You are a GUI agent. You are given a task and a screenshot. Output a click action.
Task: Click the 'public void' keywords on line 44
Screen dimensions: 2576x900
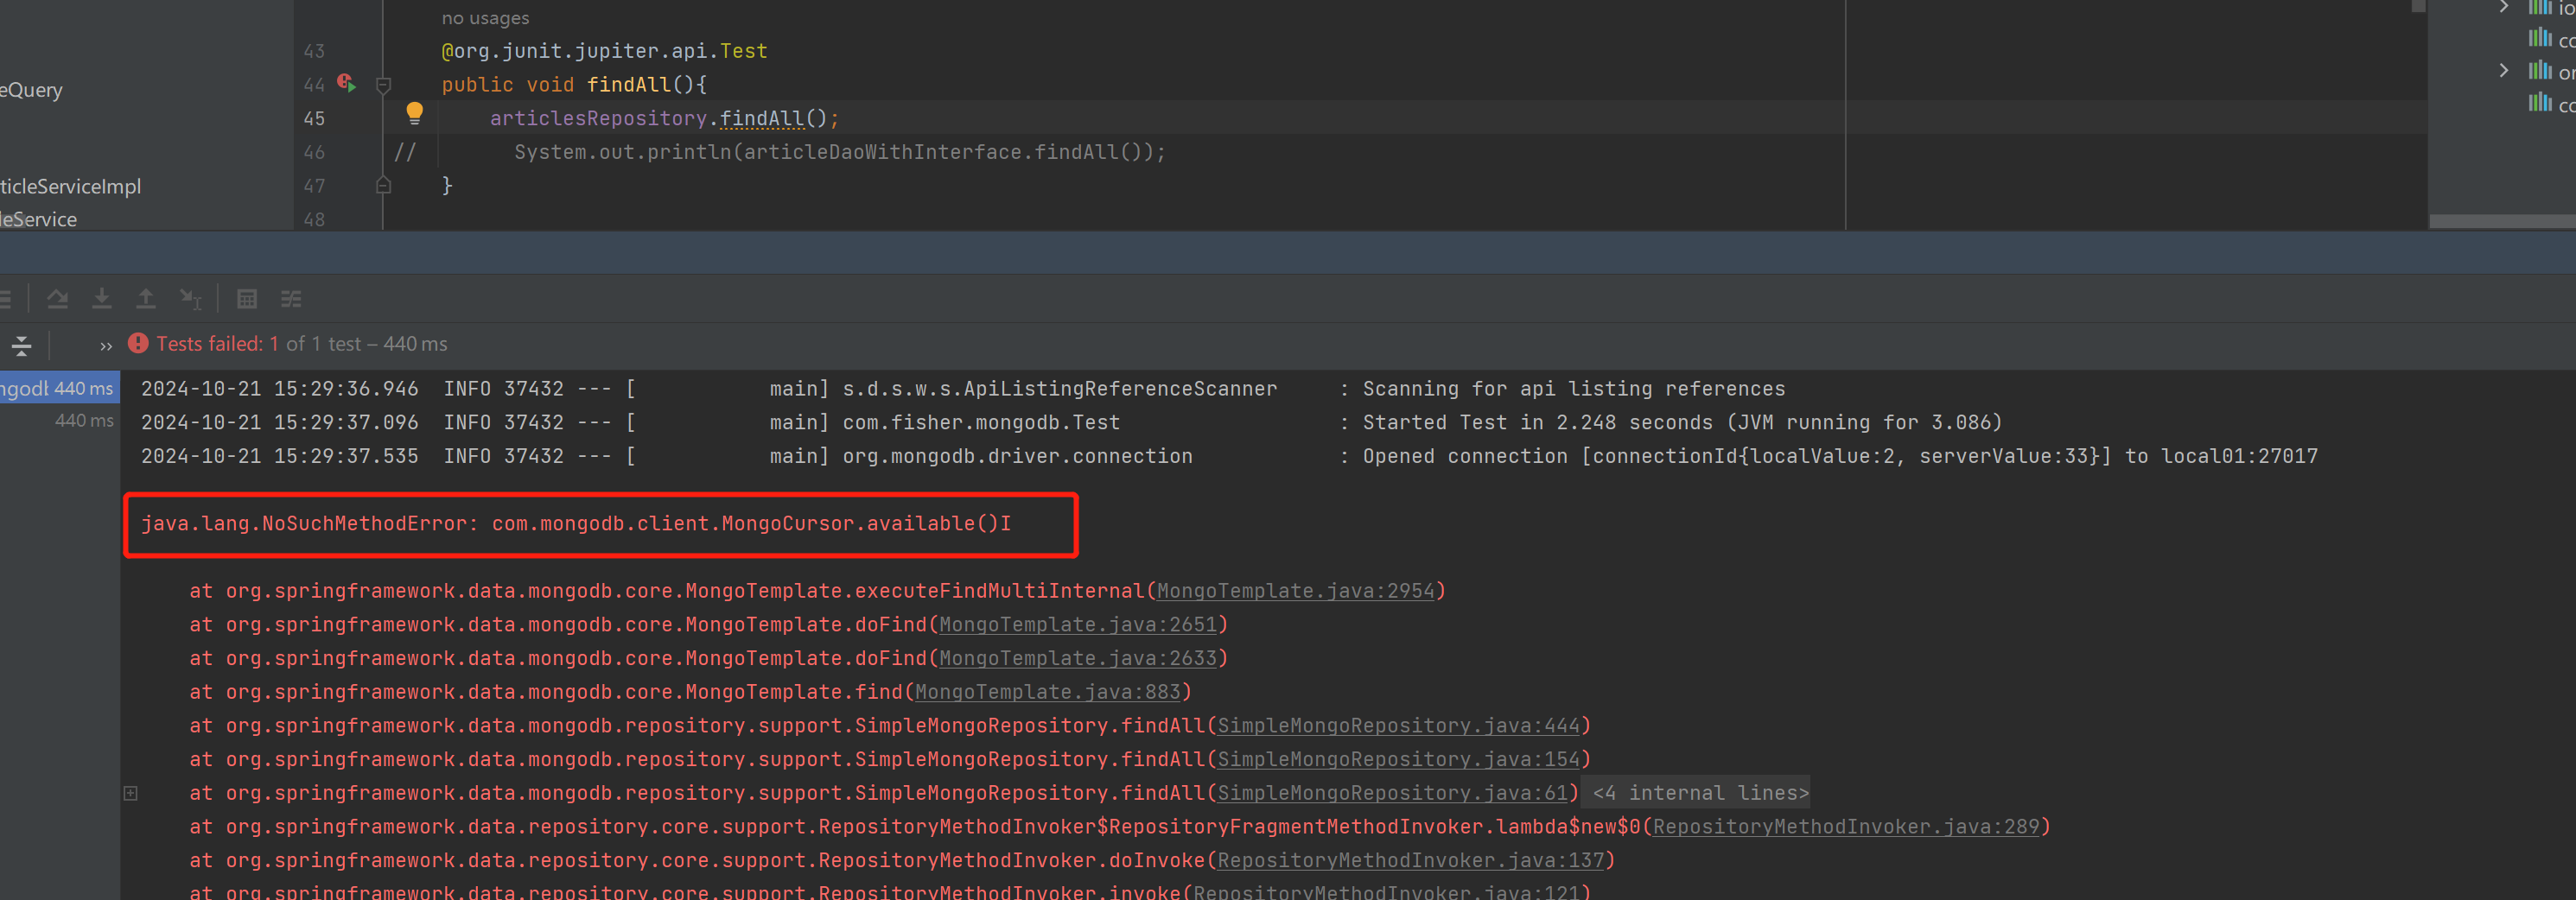(507, 85)
